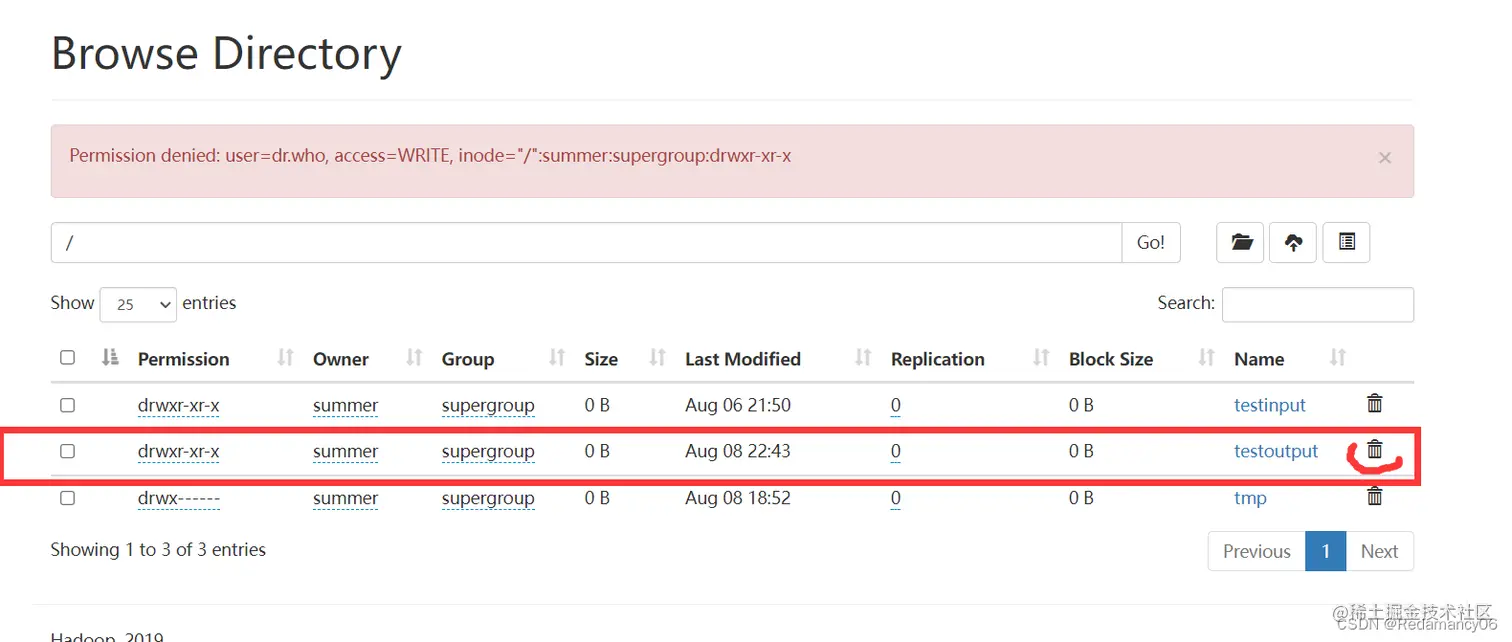Select page 1 in pagination
Screen dimensions: 1512x642
1326,551
